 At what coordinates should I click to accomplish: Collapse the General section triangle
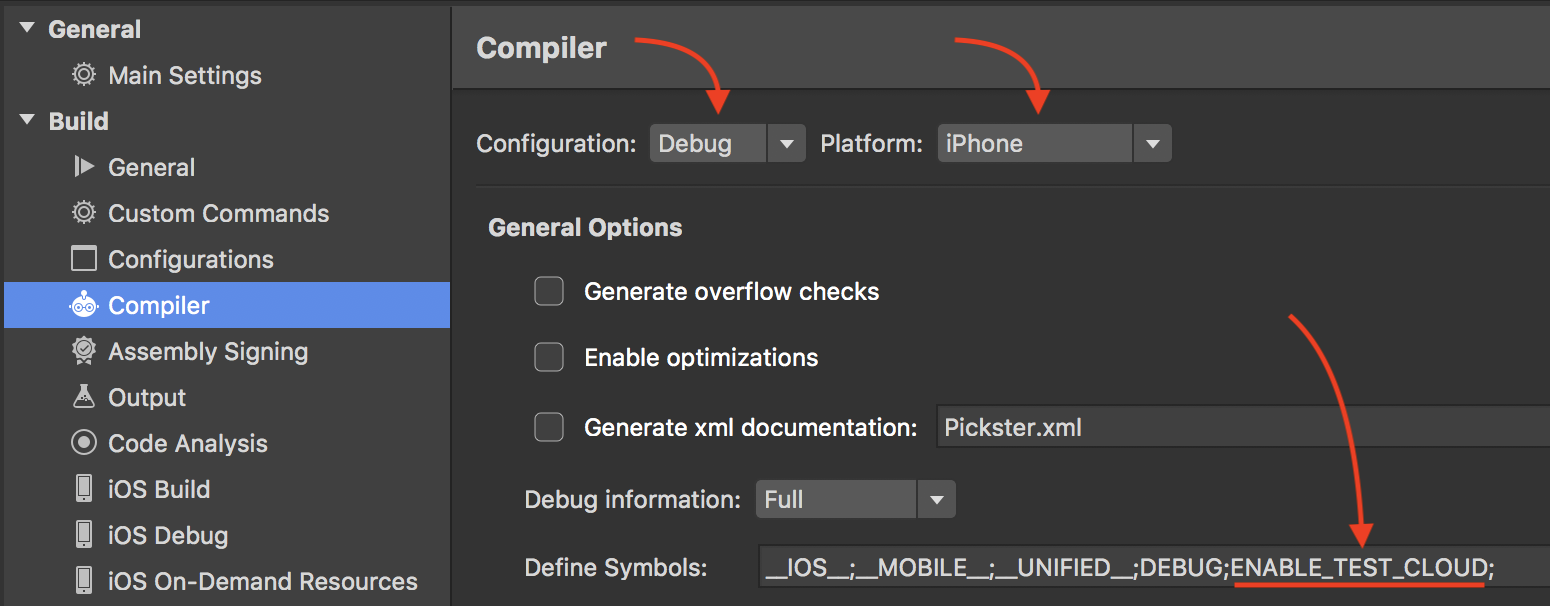[x=27, y=29]
